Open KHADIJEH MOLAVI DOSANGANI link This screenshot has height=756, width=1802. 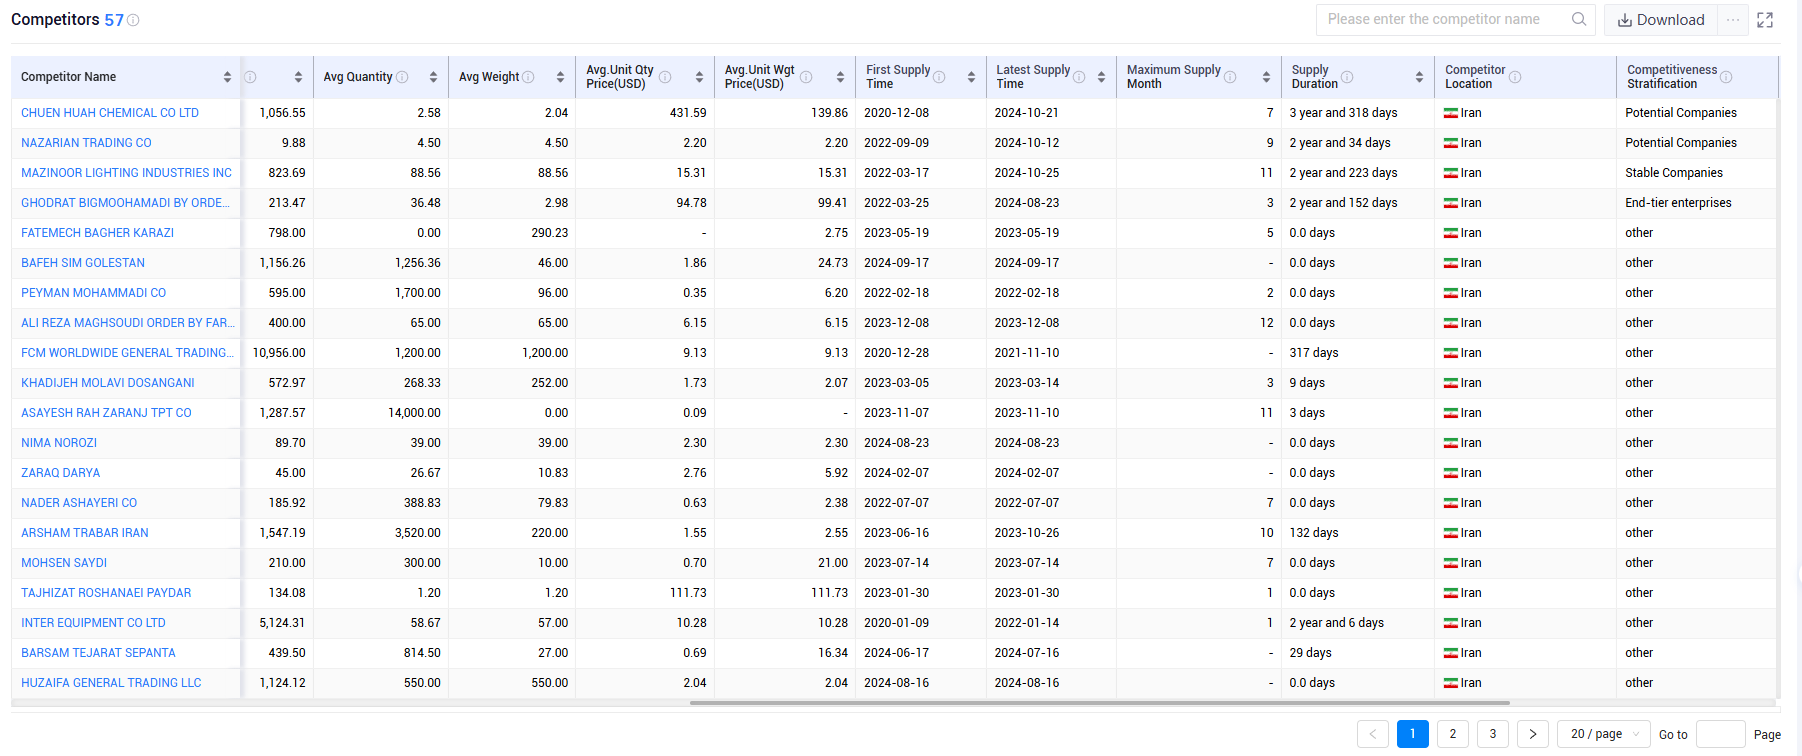[108, 383]
